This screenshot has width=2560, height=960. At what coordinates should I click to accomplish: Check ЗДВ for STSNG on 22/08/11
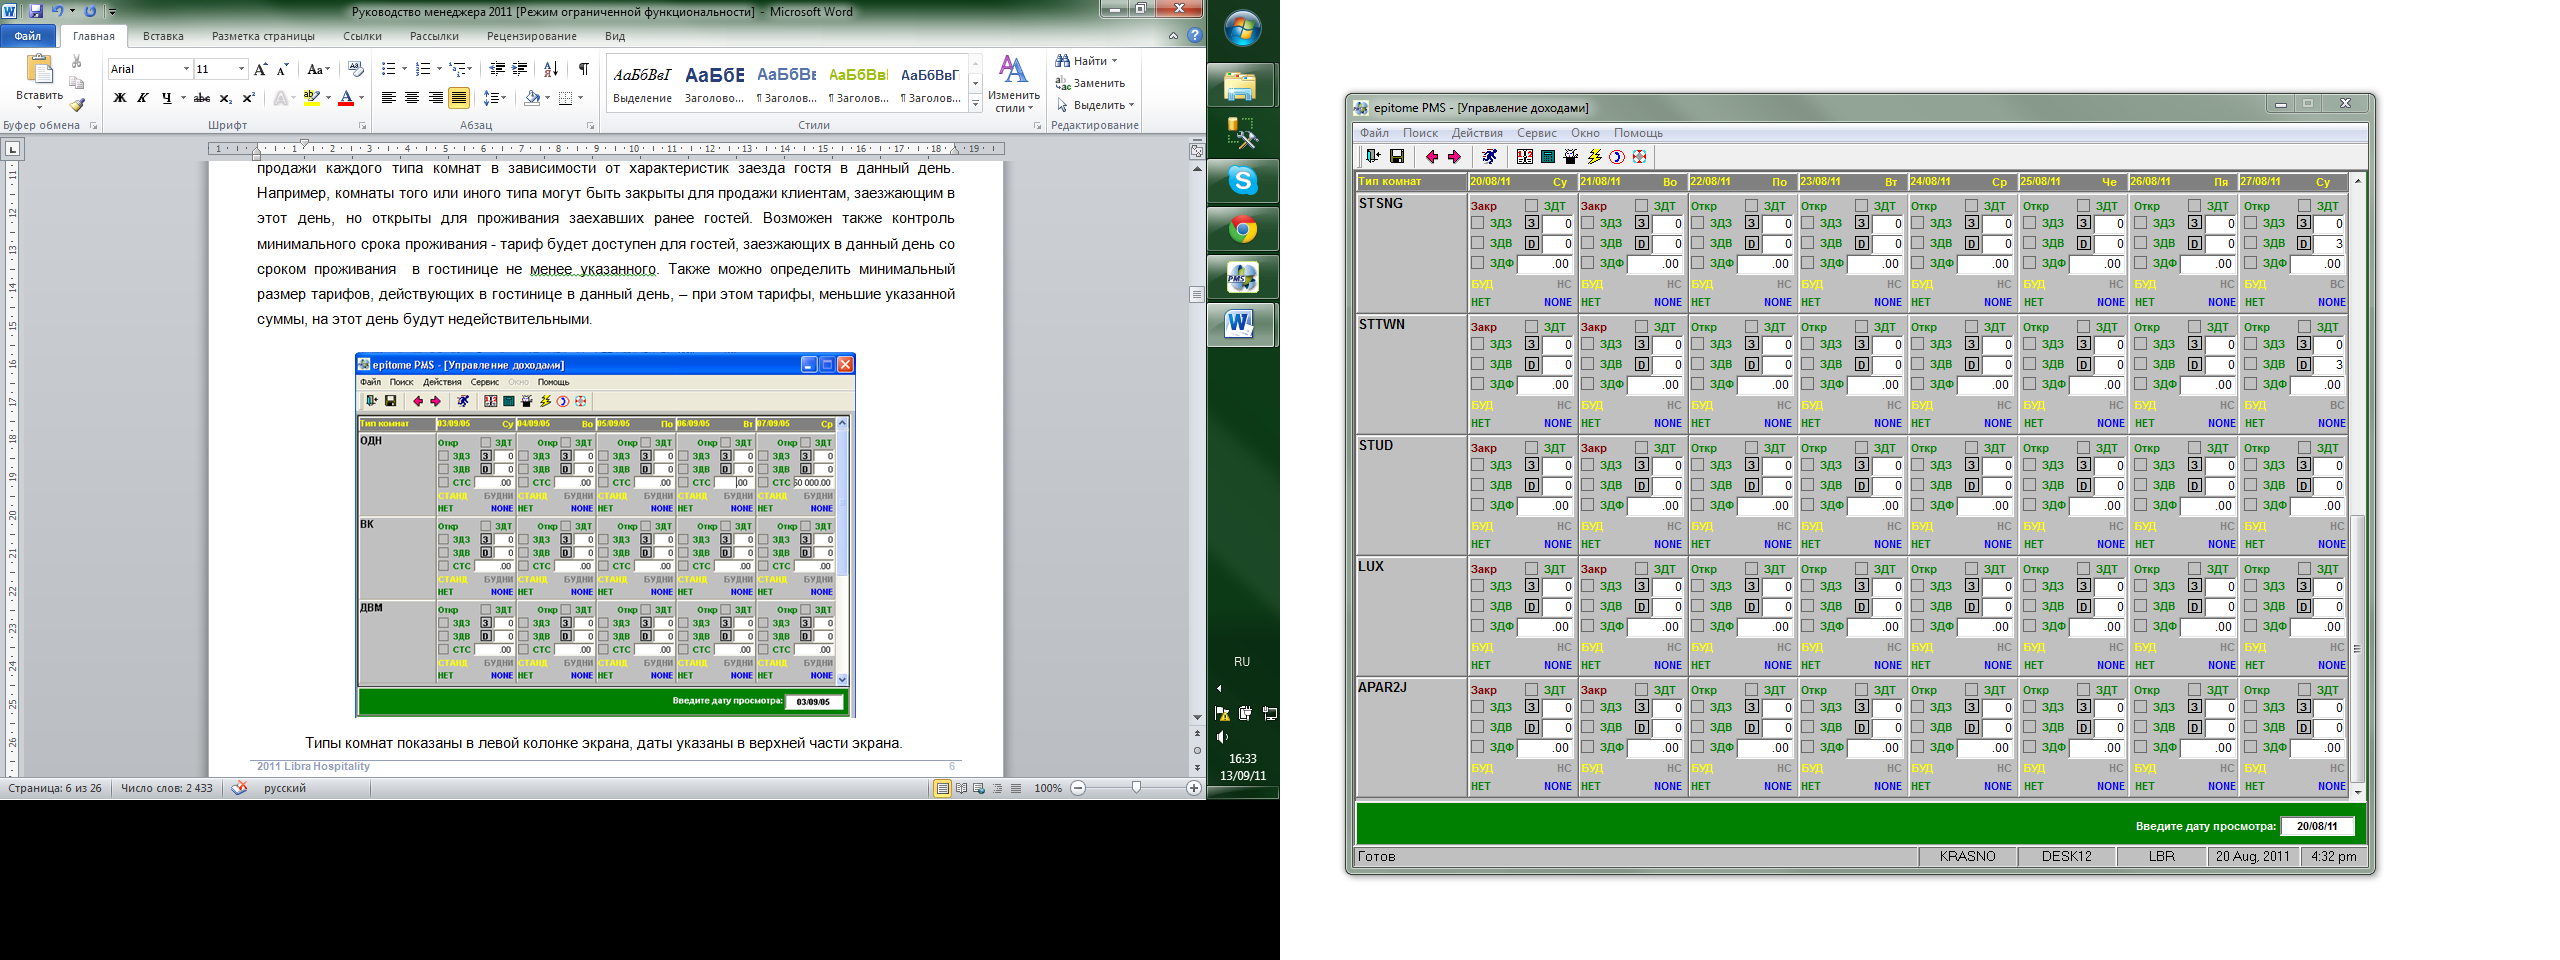pyautogui.click(x=1697, y=243)
